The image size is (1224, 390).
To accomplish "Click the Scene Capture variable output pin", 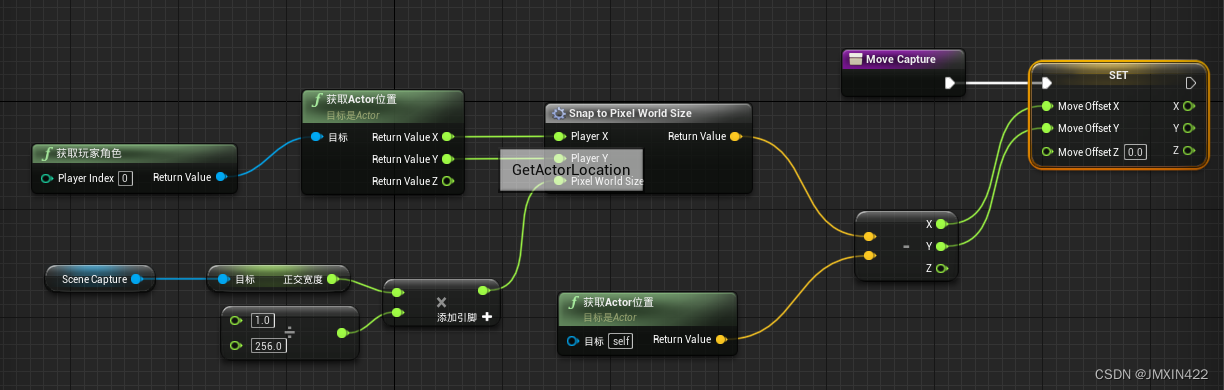I will pos(137,279).
